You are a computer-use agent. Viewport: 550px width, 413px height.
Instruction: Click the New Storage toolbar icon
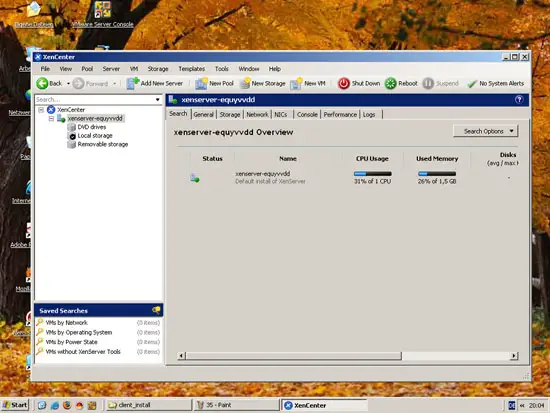coord(245,84)
